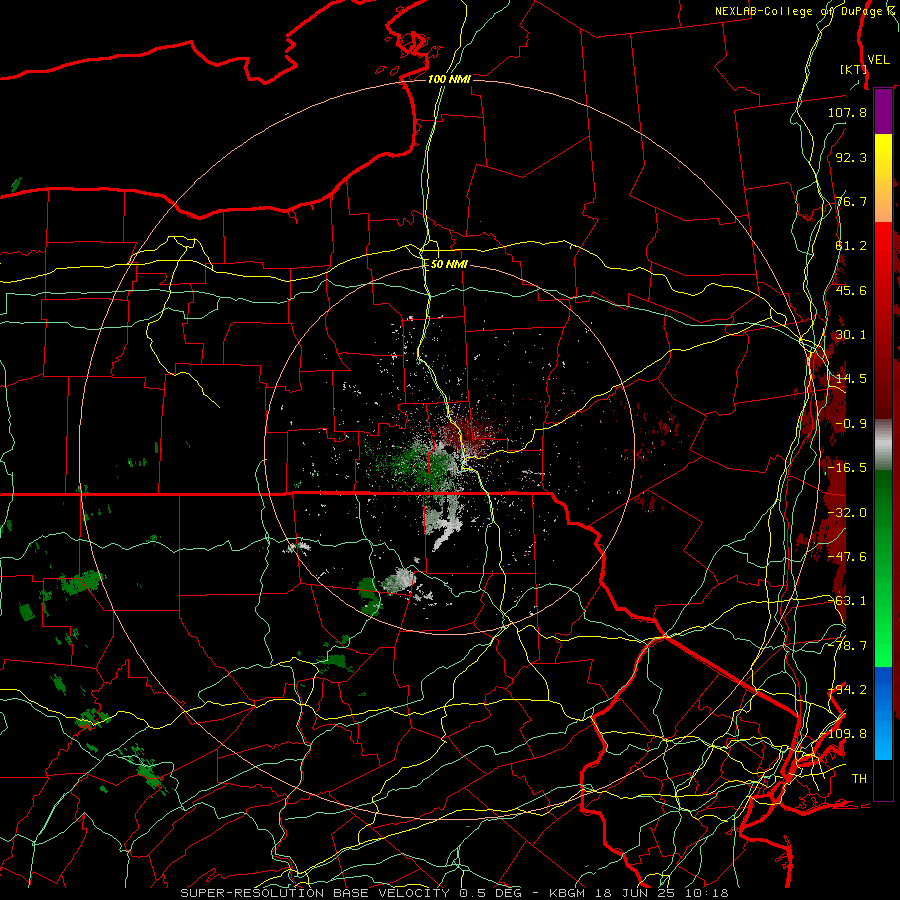Click the -94.2 velocity scale value

point(847,690)
